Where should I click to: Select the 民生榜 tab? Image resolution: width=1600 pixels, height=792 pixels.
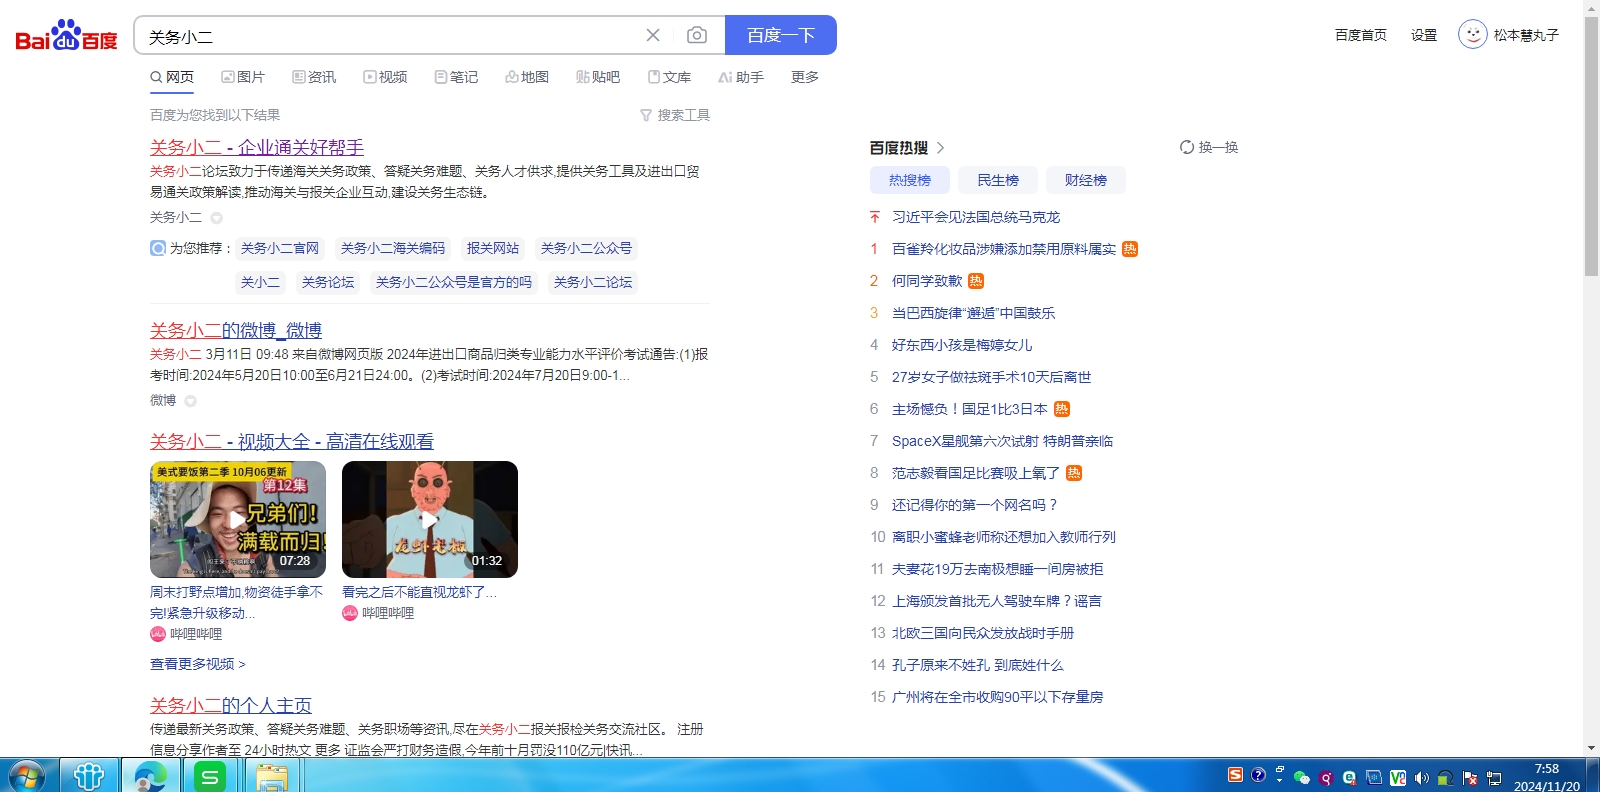click(998, 180)
